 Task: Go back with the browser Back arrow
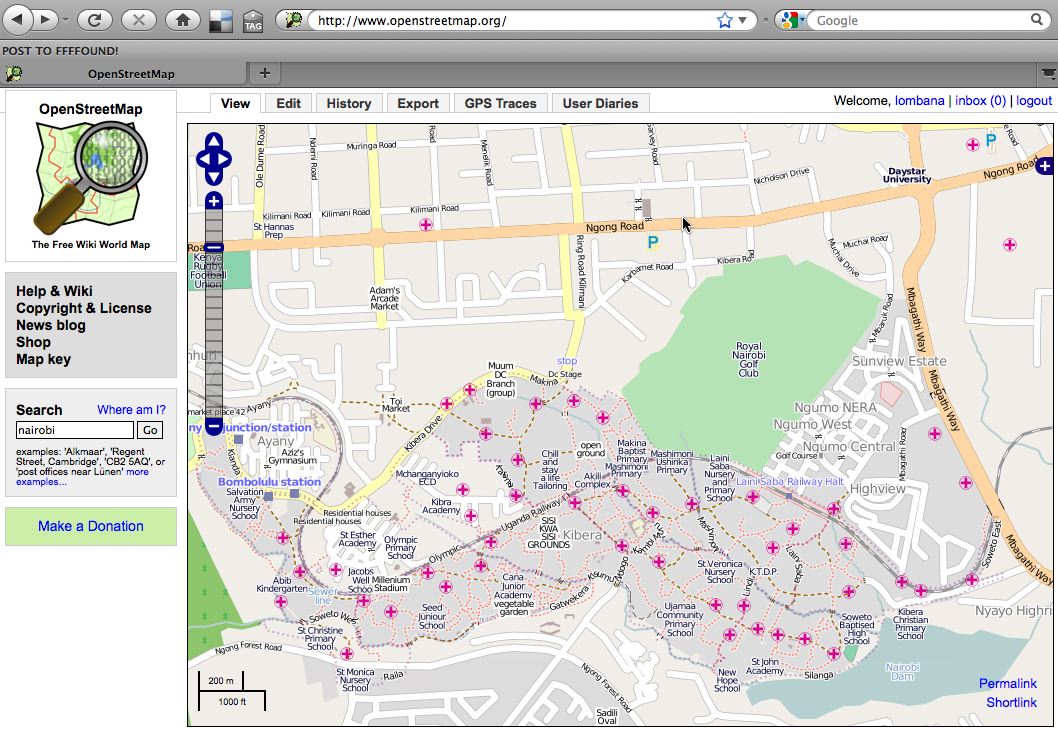point(18,20)
